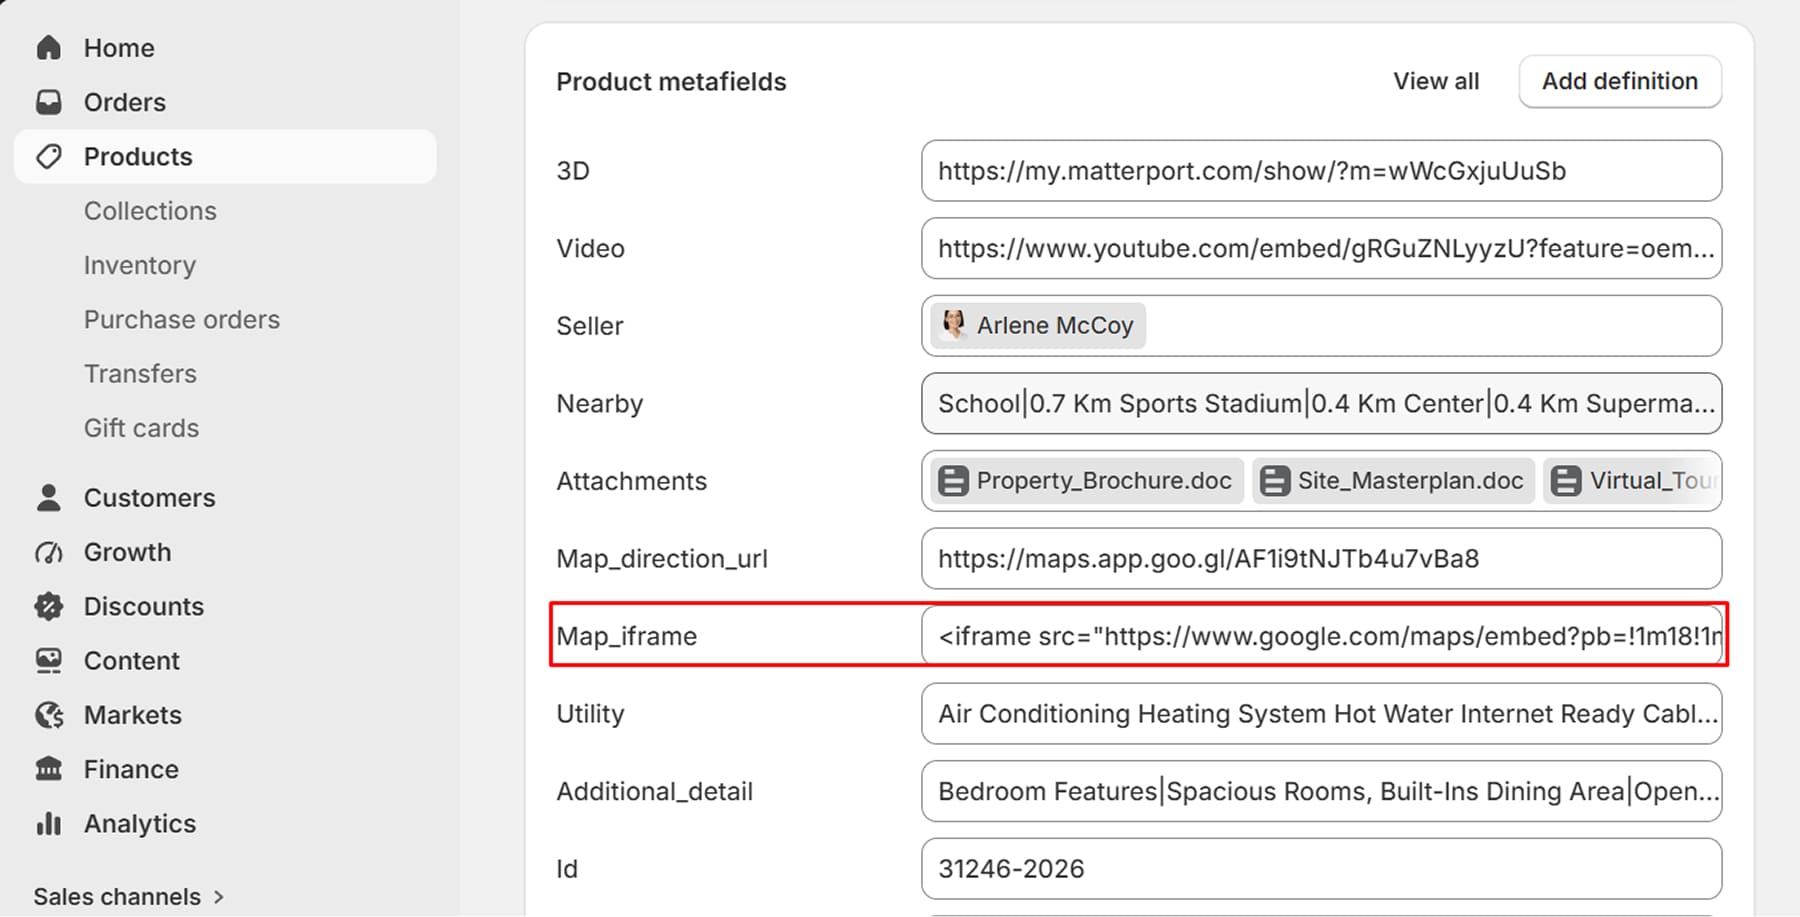Click the Additional_detail input field
Viewport: 1800px width, 917px height.
tap(1321, 791)
